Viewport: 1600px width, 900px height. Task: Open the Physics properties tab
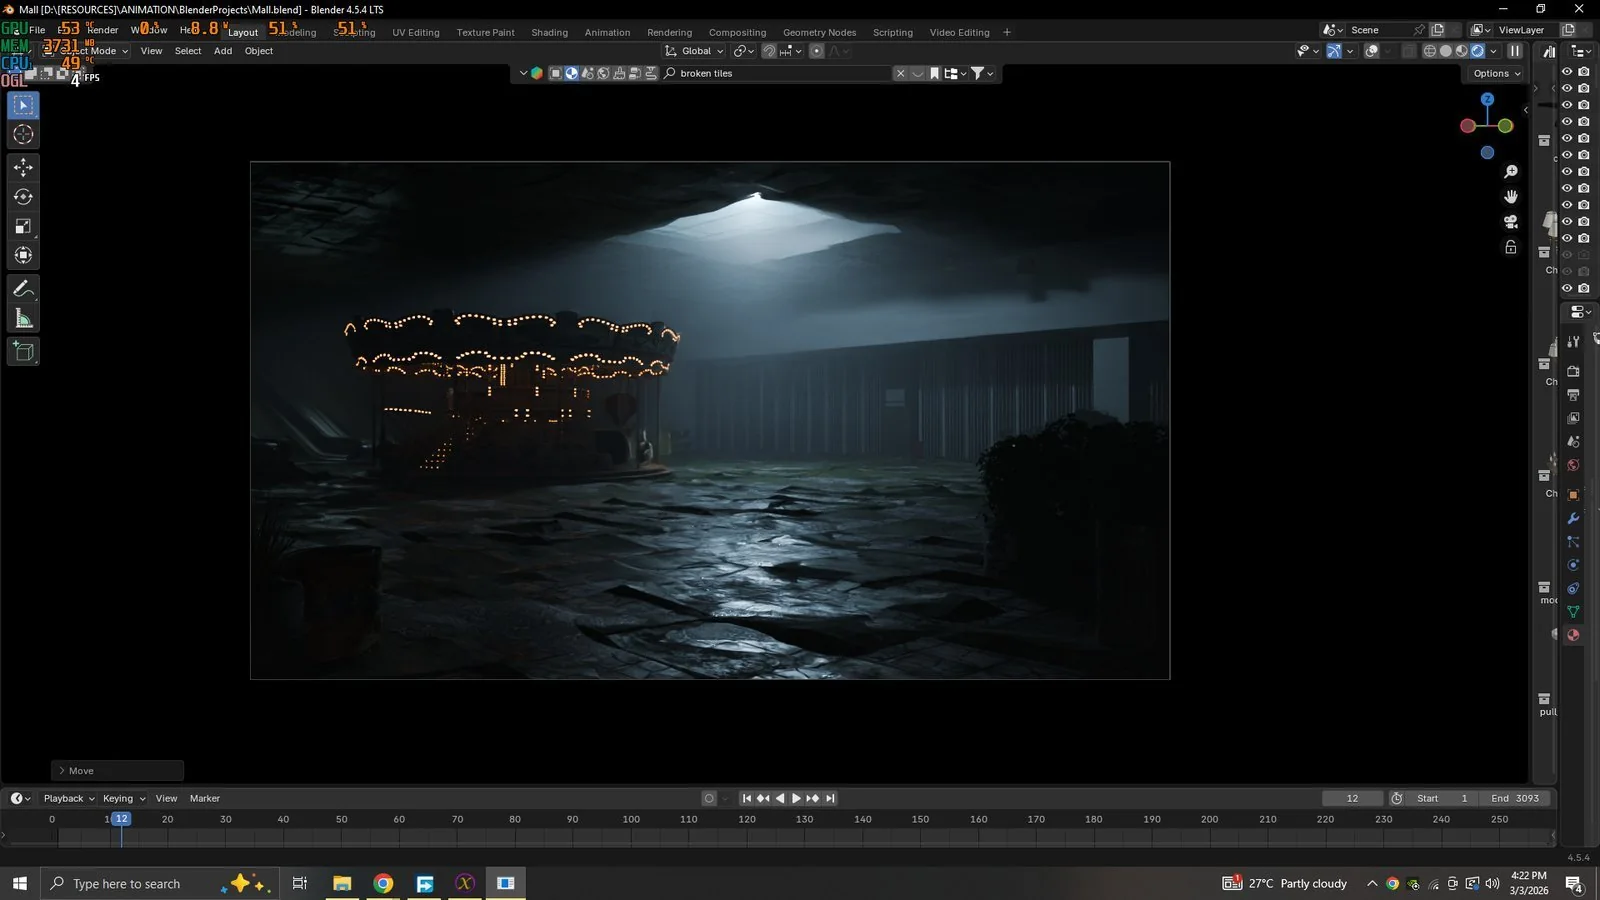[x=1573, y=565]
